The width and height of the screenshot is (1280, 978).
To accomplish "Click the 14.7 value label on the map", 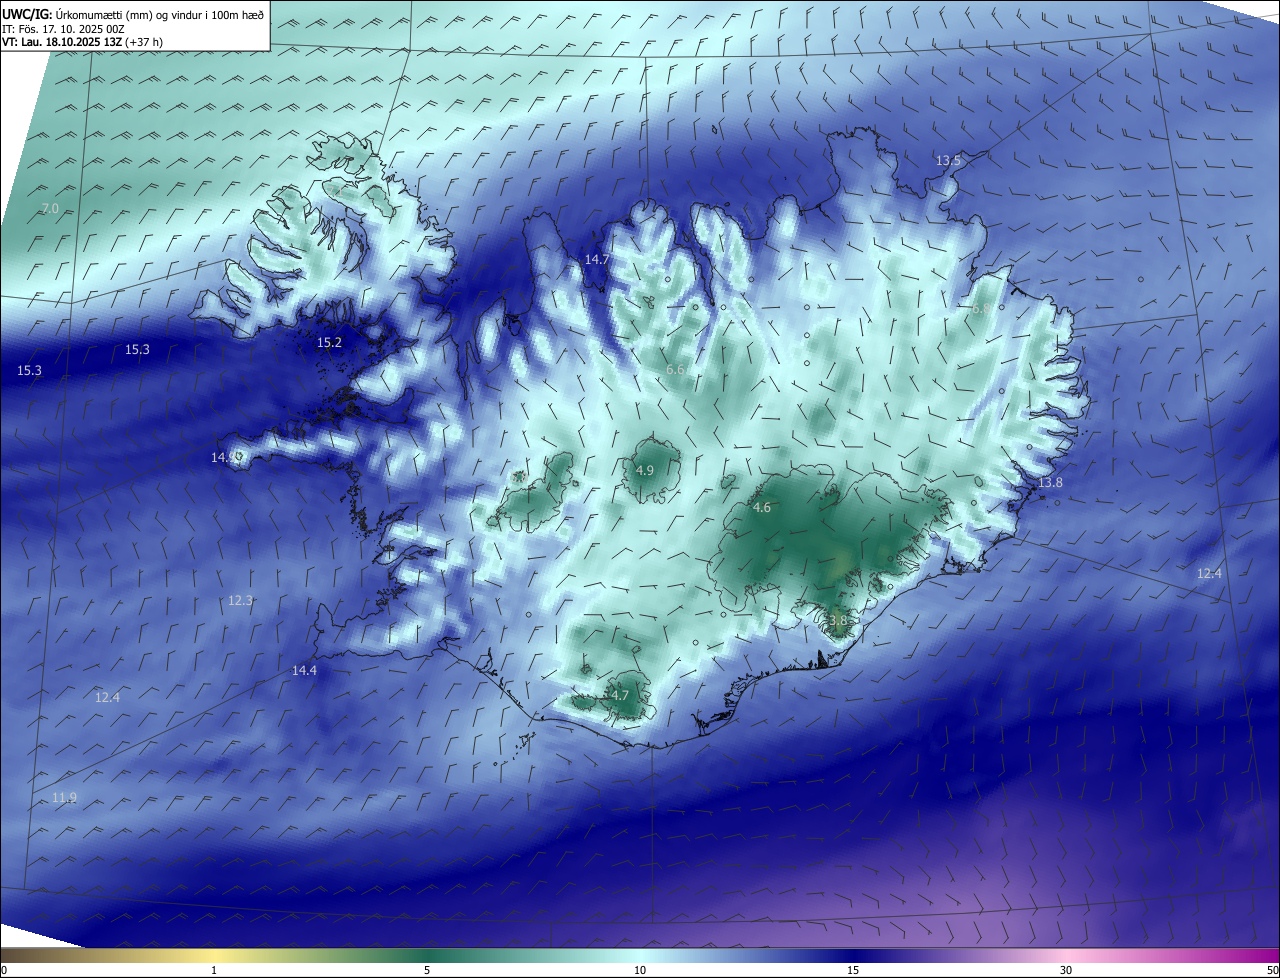I will tap(597, 259).
